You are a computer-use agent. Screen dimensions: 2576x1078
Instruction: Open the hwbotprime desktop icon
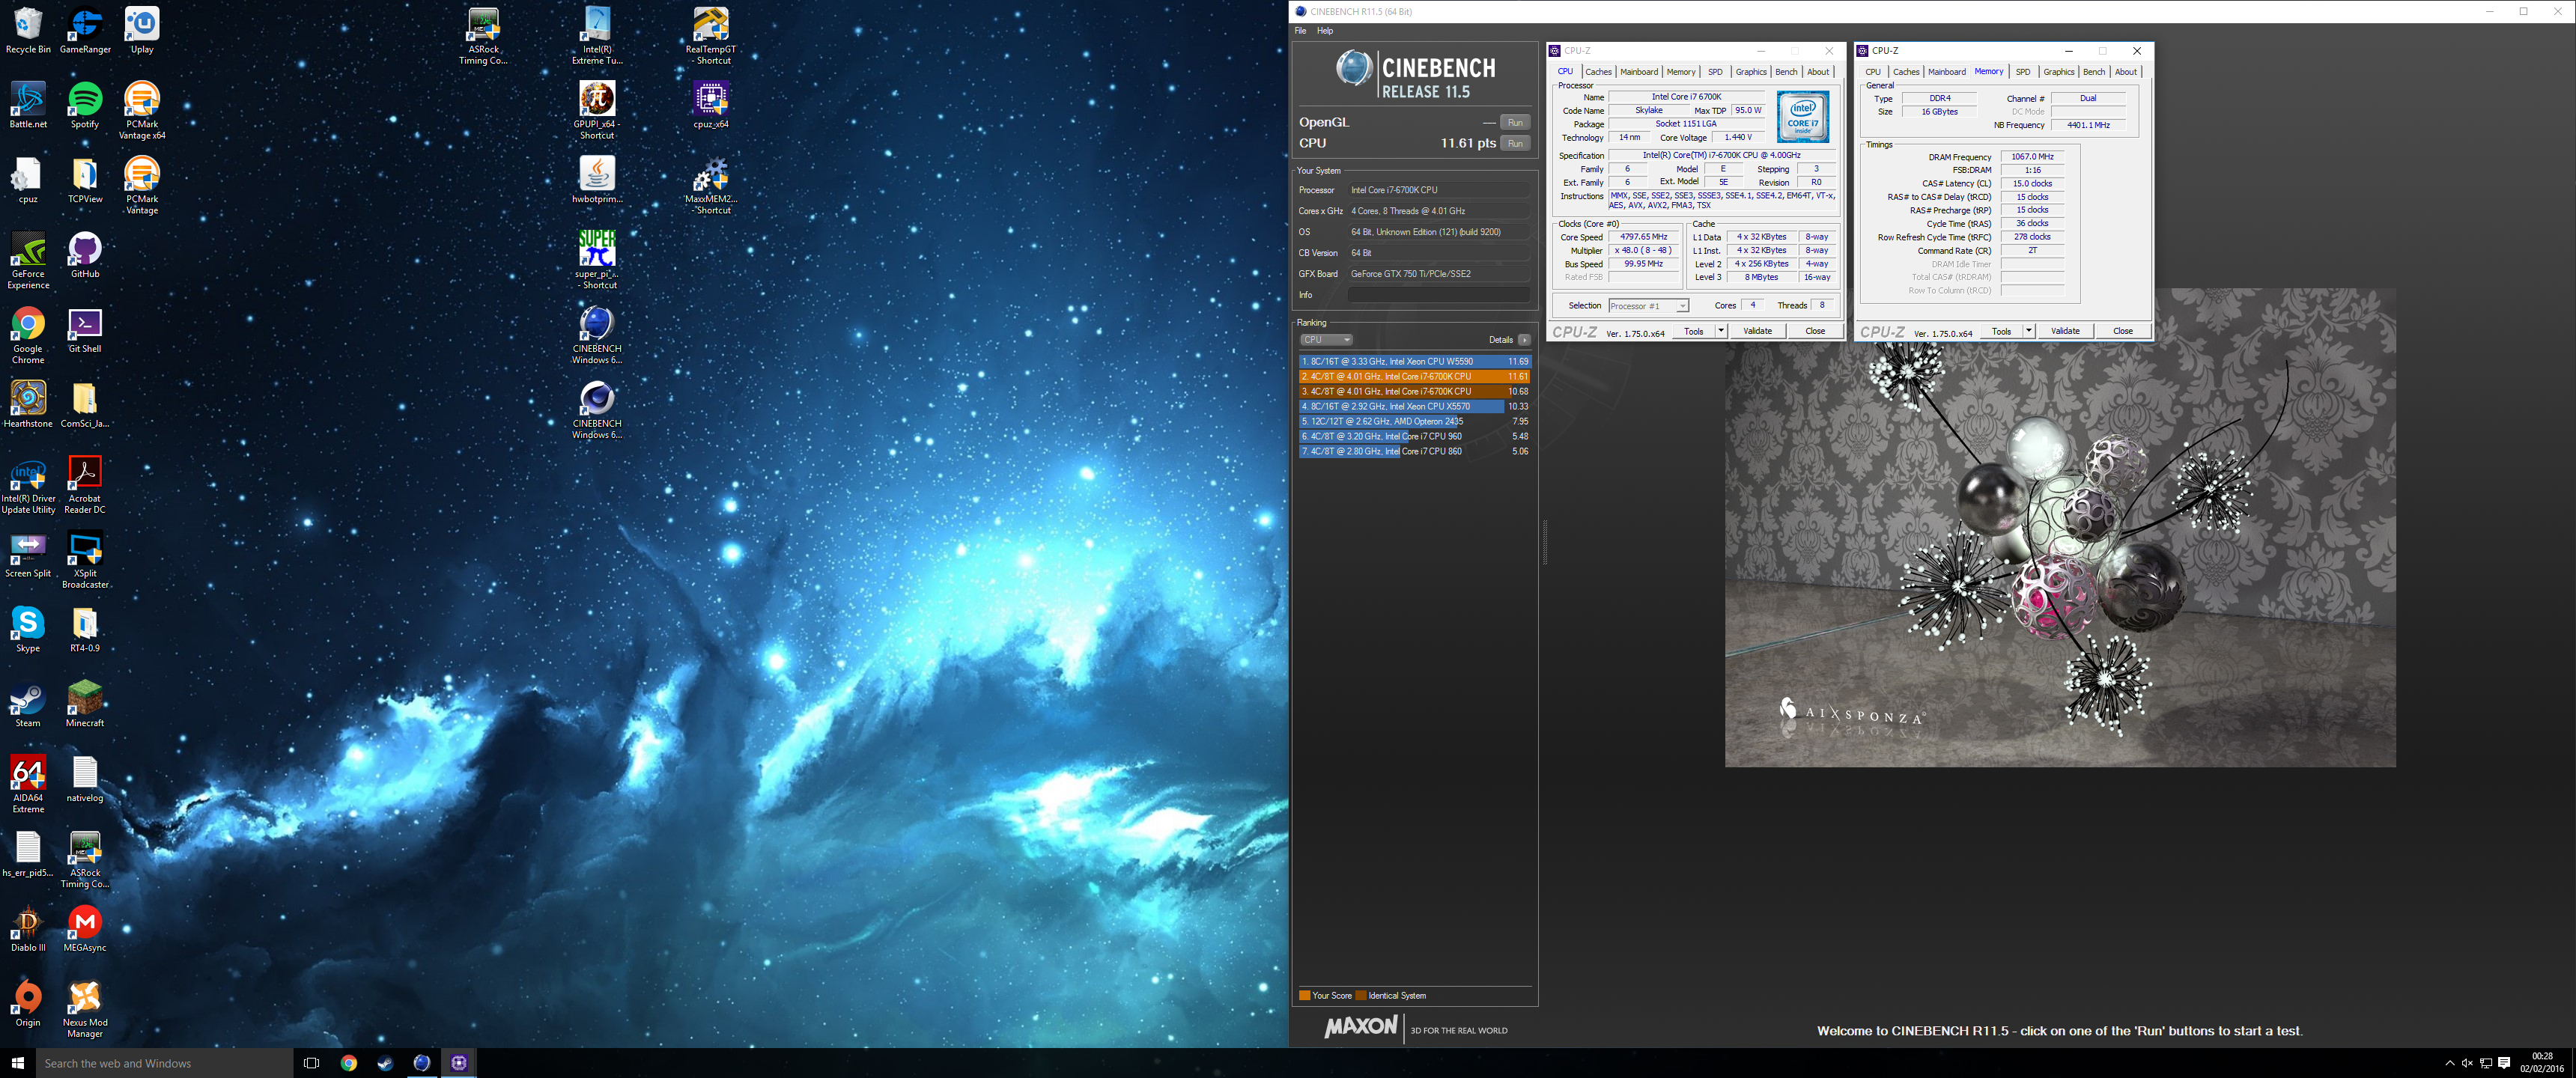point(597,180)
